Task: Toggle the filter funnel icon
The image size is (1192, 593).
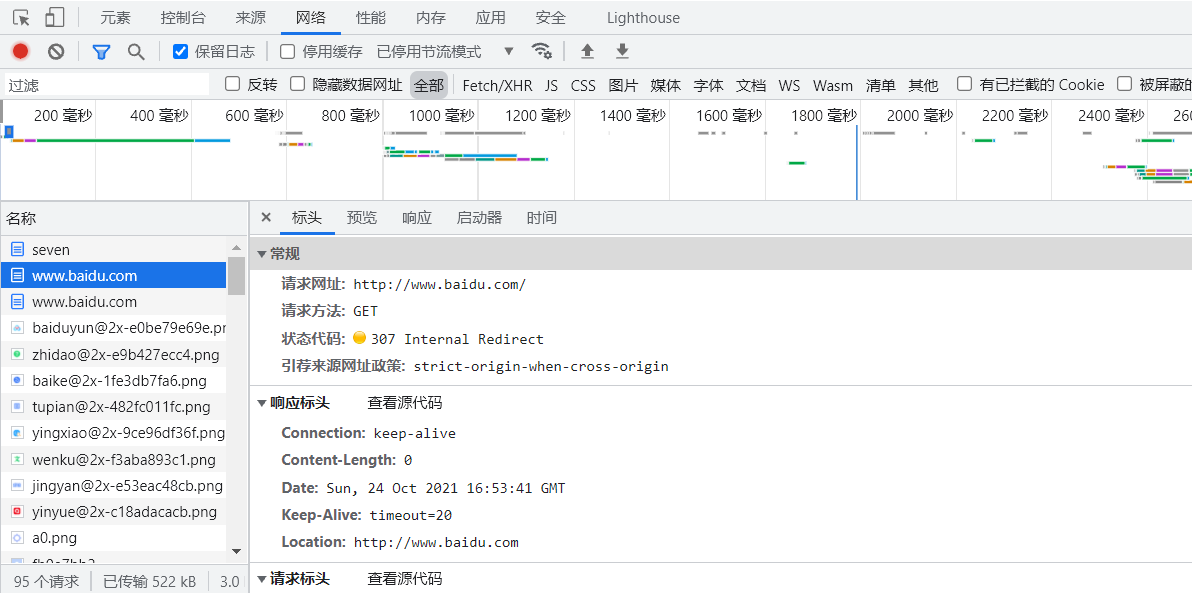Action: (x=101, y=51)
